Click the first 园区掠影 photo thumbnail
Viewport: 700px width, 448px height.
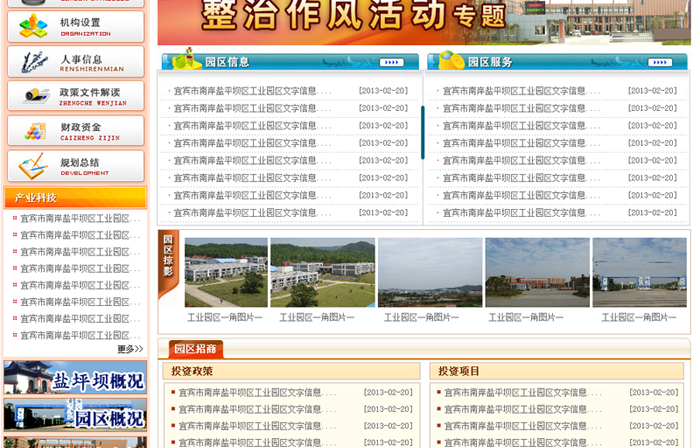tap(226, 272)
